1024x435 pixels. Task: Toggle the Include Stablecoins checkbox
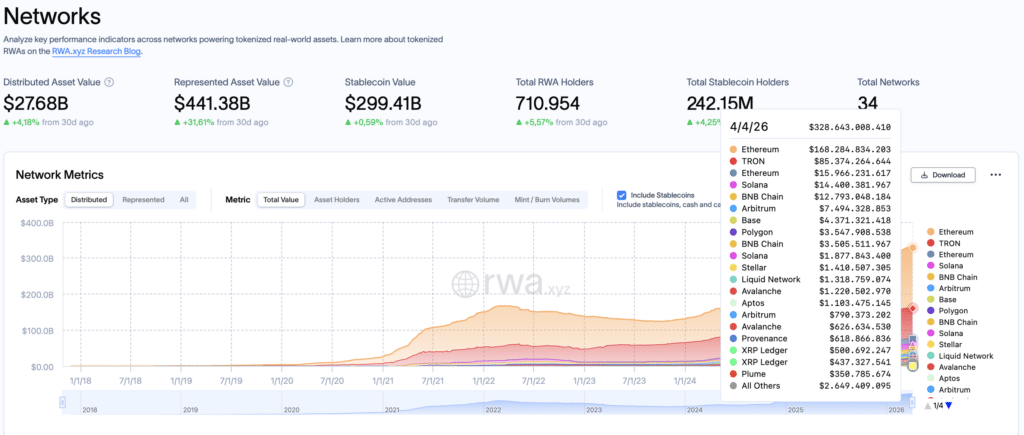pos(622,195)
